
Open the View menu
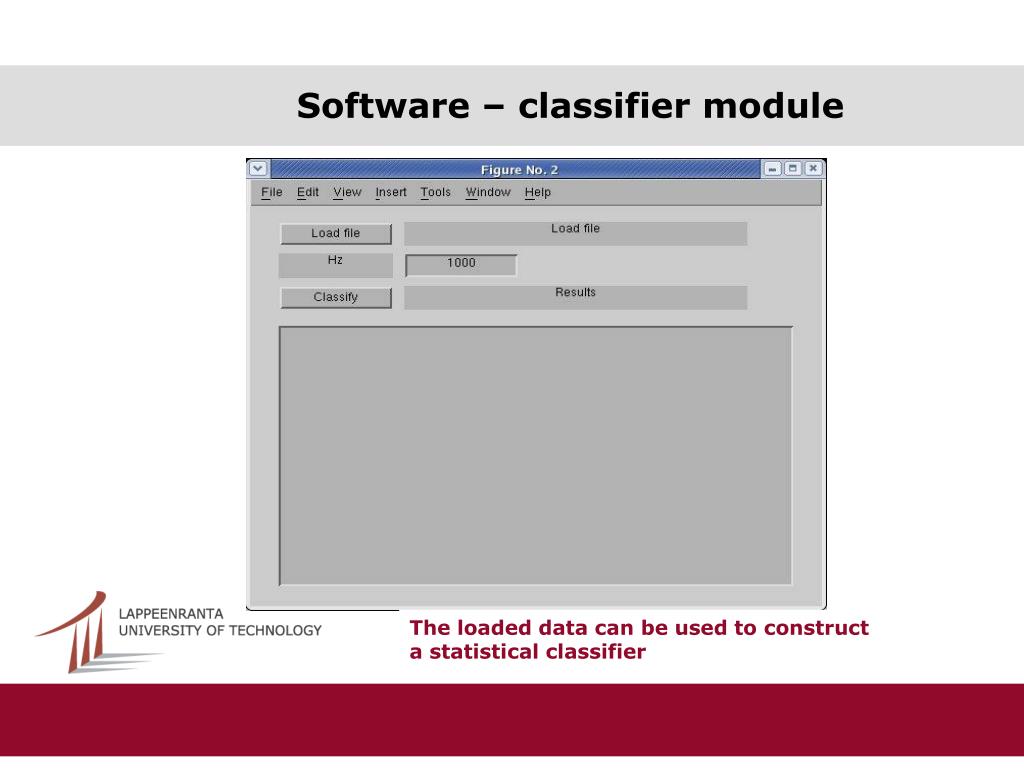click(347, 192)
